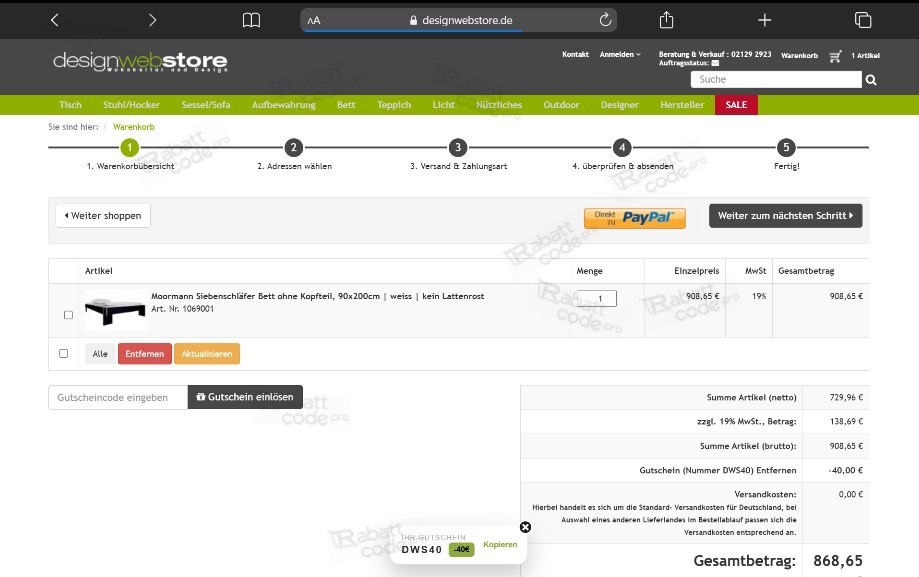Select step 1 Warenkorbübersicht circle
This screenshot has width=919, height=577.
130,148
